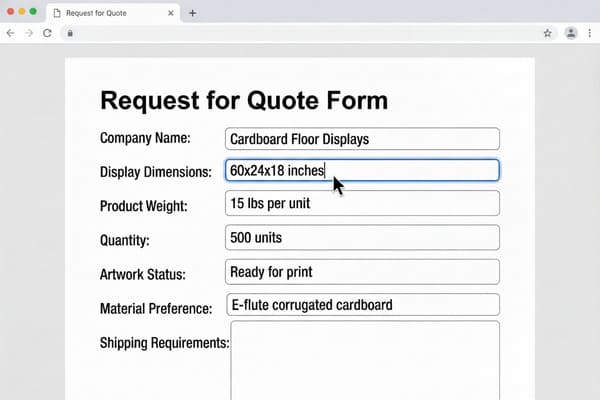600x400 pixels.
Task: Click the Artwork Status label
Action: click(x=143, y=274)
